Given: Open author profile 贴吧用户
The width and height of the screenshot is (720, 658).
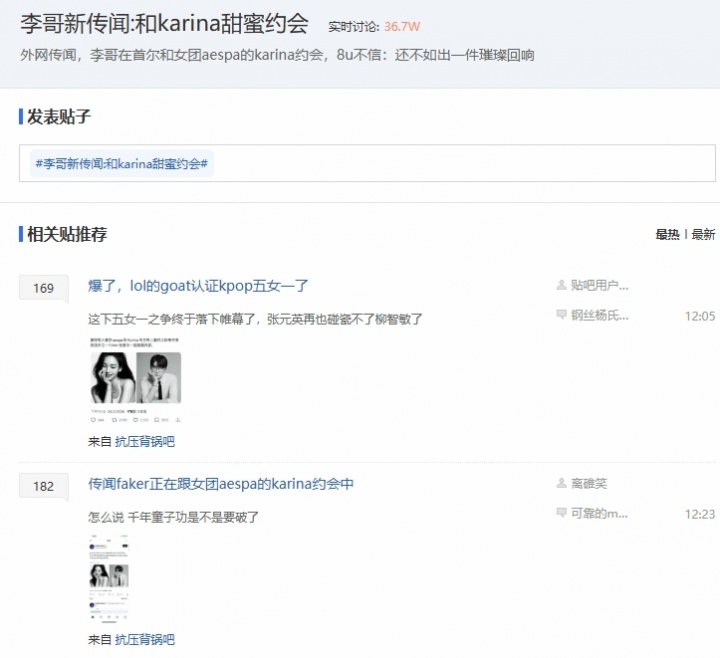Looking at the screenshot, I should pos(600,286).
